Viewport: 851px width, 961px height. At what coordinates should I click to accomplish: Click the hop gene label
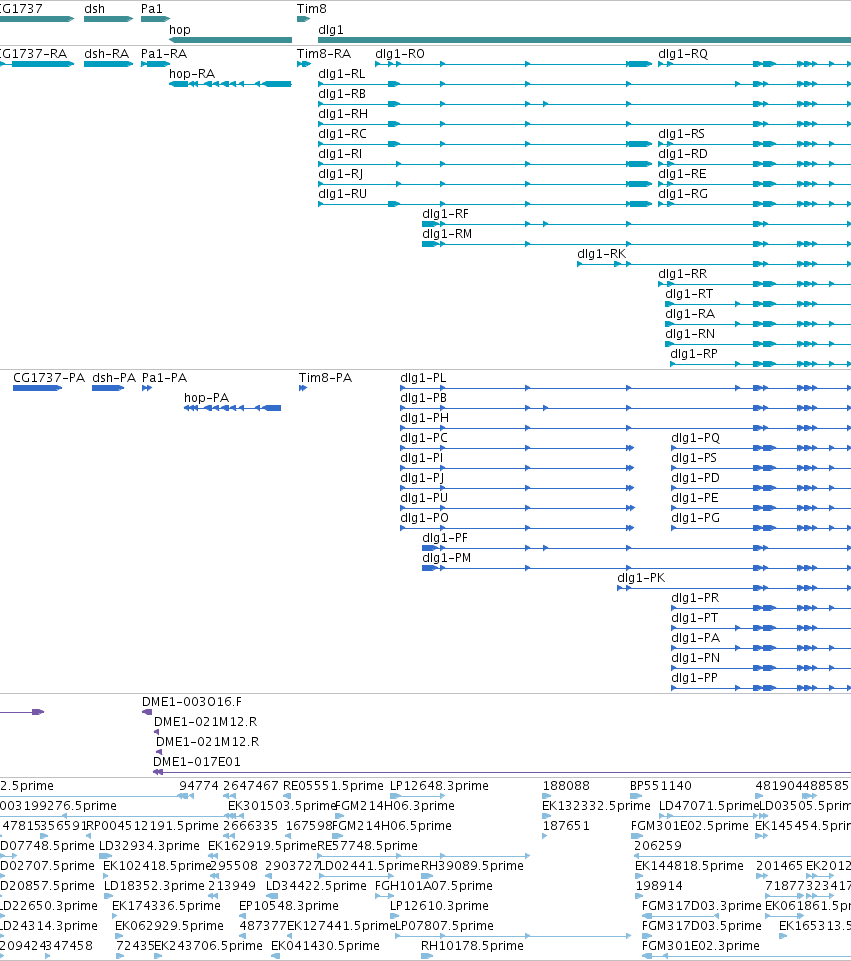[x=180, y=29]
